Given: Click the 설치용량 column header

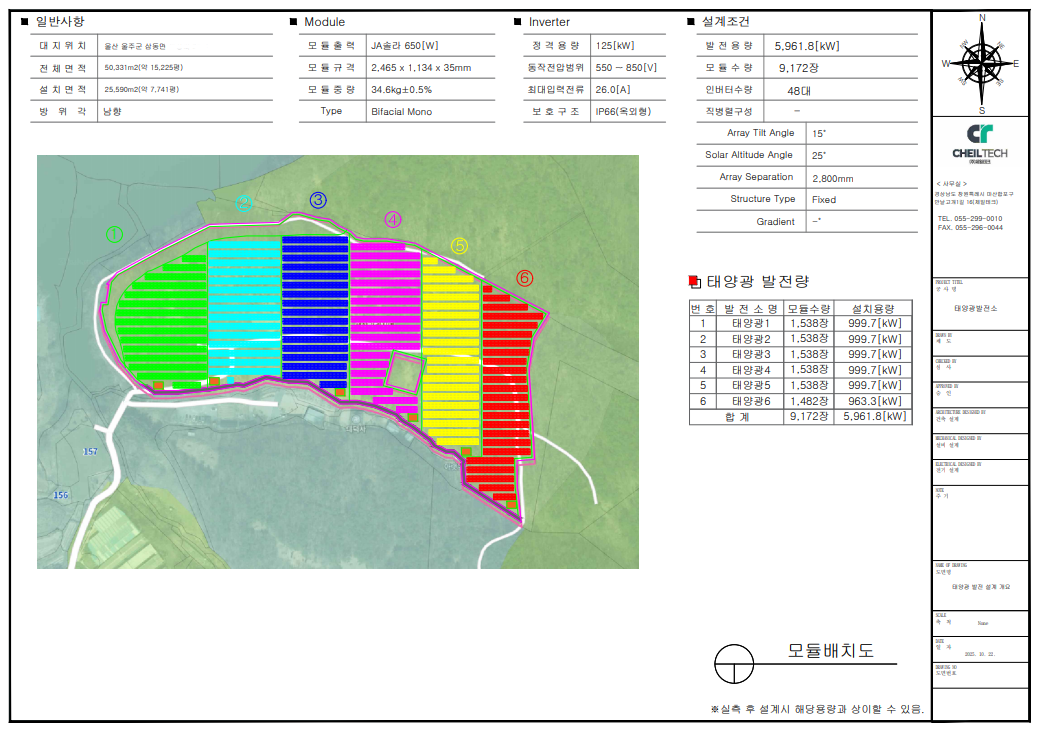Looking at the screenshot, I should click(873, 308).
